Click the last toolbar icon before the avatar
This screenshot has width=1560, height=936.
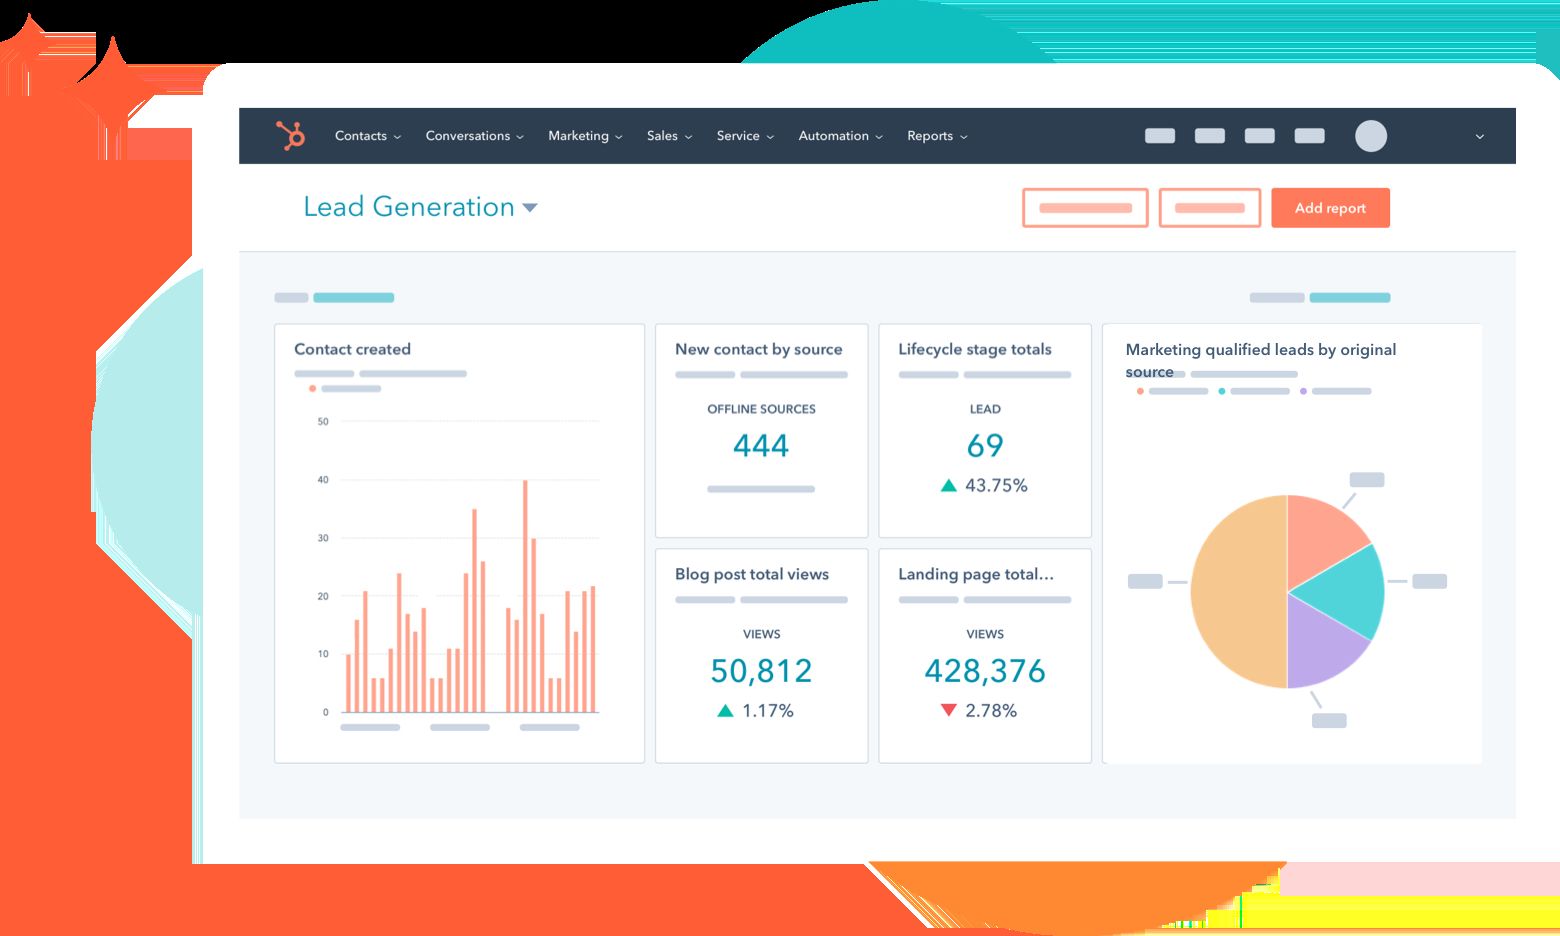coord(1309,135)
